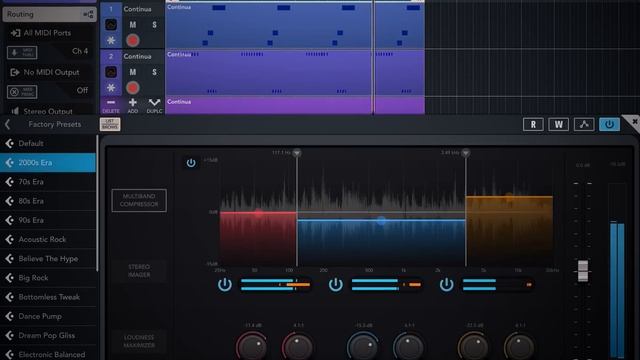Select the blue mid band node

pos(381,221)
